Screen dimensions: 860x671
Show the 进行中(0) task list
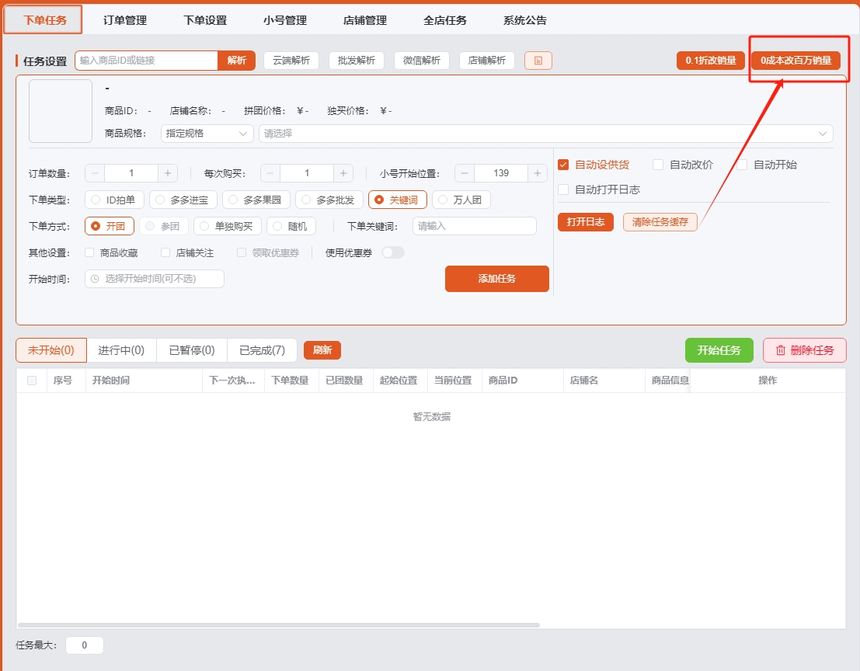(x=121, y=350)
